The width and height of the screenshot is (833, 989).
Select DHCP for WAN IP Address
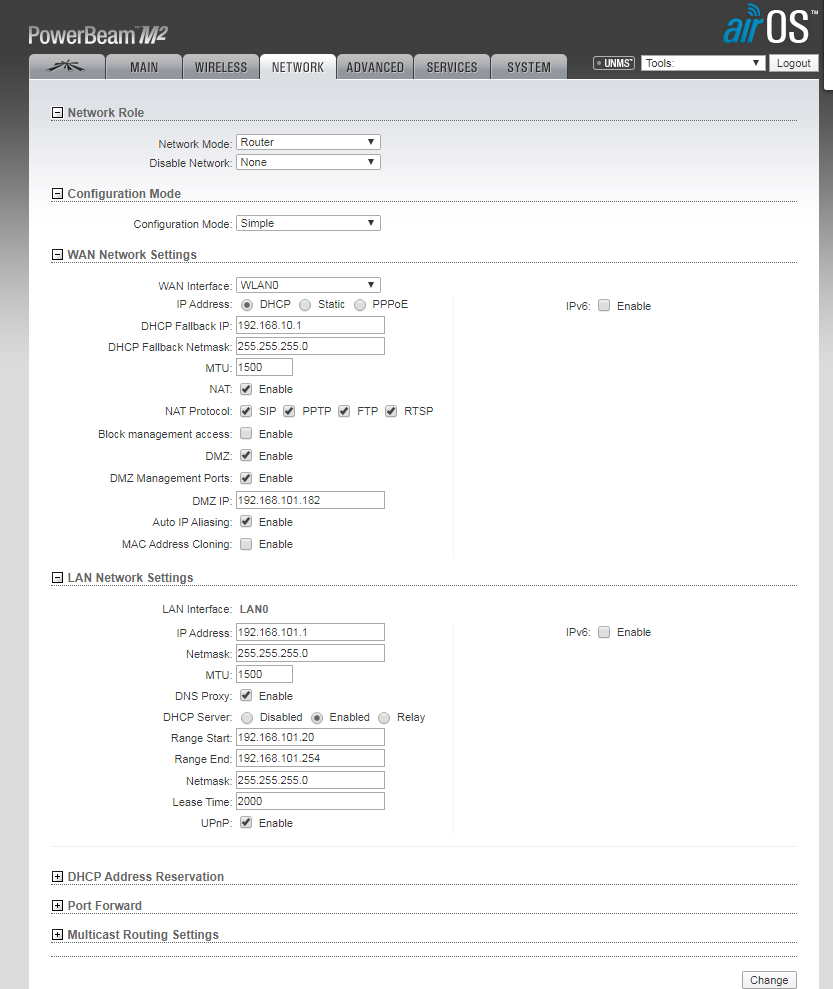tap(247, 305)
